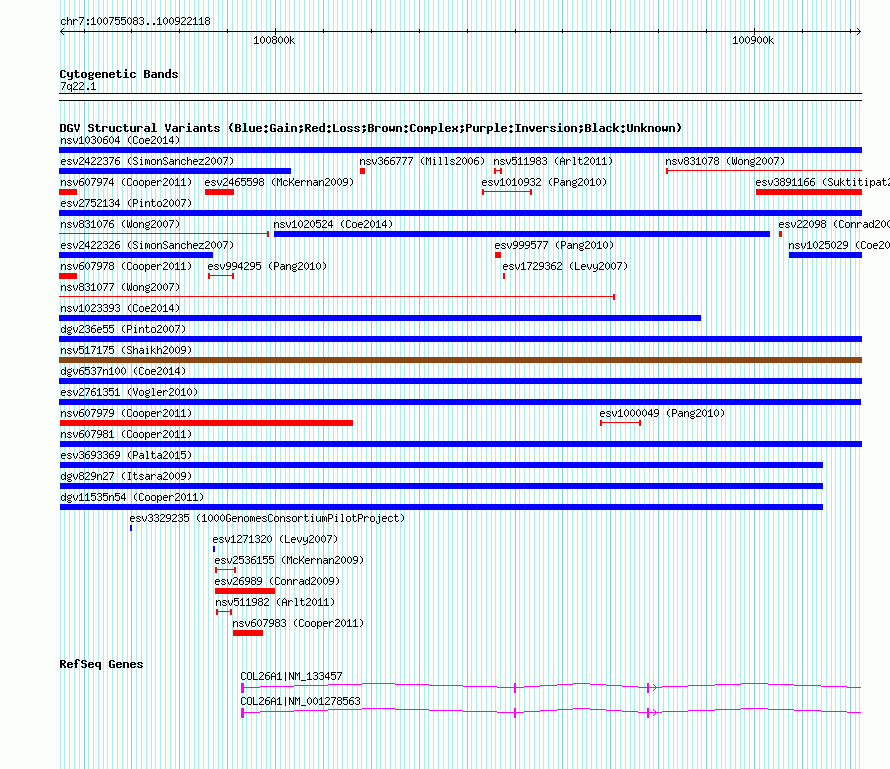Open the nsv366777 (Mills2006) variant label
The image size is (890, 769).
pyautogui.click(x=422, y=161)
